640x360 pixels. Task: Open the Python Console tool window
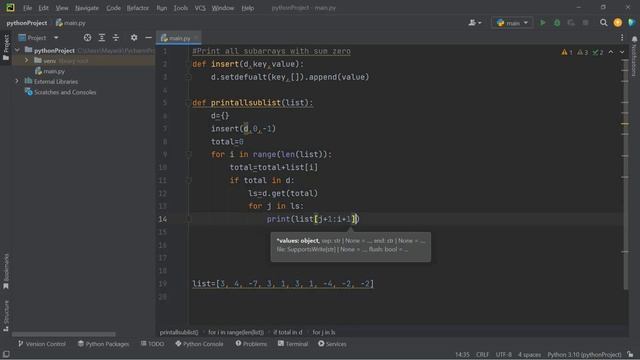pyautogui.click(x=199, y=344)
